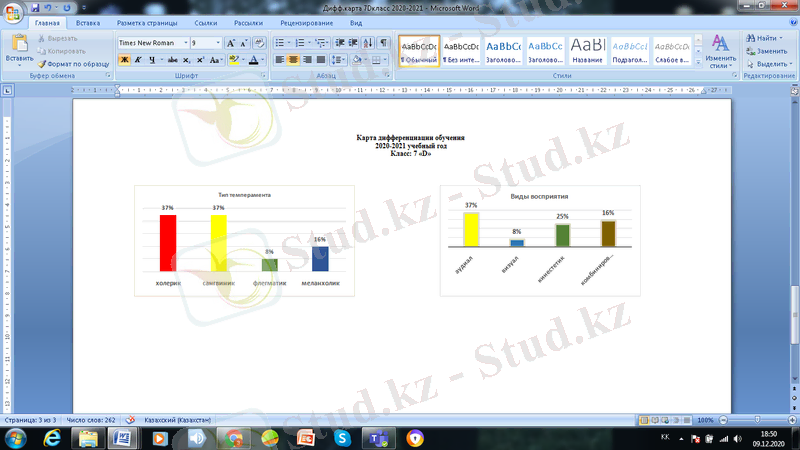
Task: Apply the Название style
Action: point(587,51)
